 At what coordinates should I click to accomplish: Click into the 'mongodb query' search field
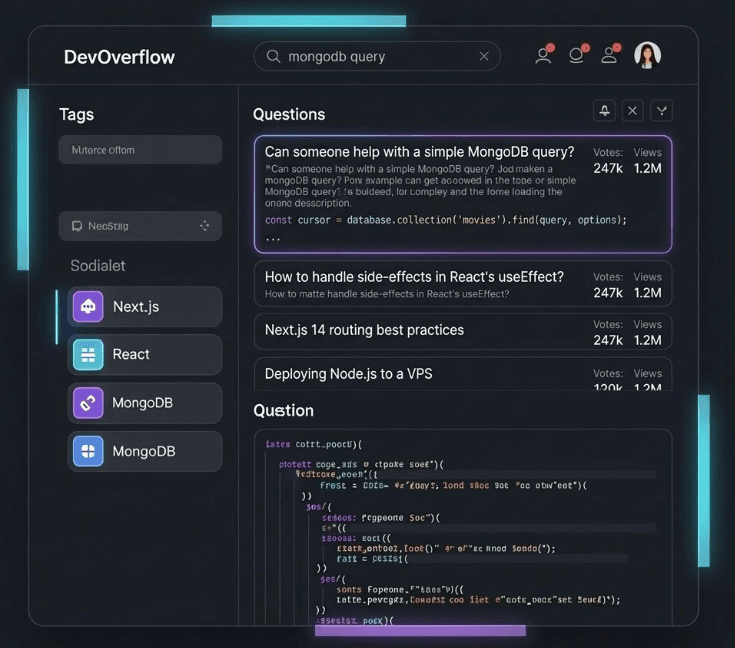[x=380, y=57]
